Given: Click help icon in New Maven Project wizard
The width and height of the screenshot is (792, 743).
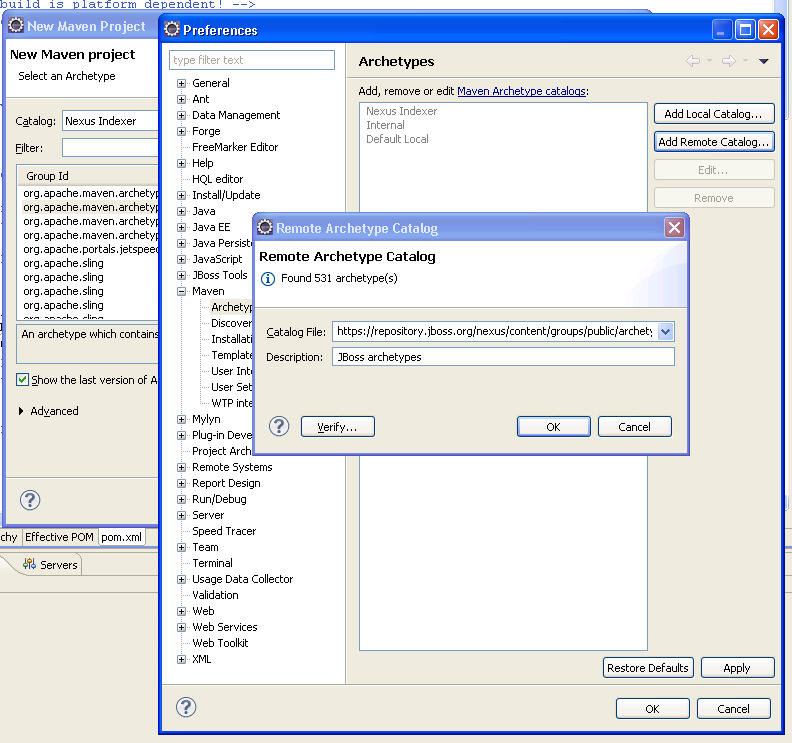Looking at the screenshot, I should click(x=30, y=500).
